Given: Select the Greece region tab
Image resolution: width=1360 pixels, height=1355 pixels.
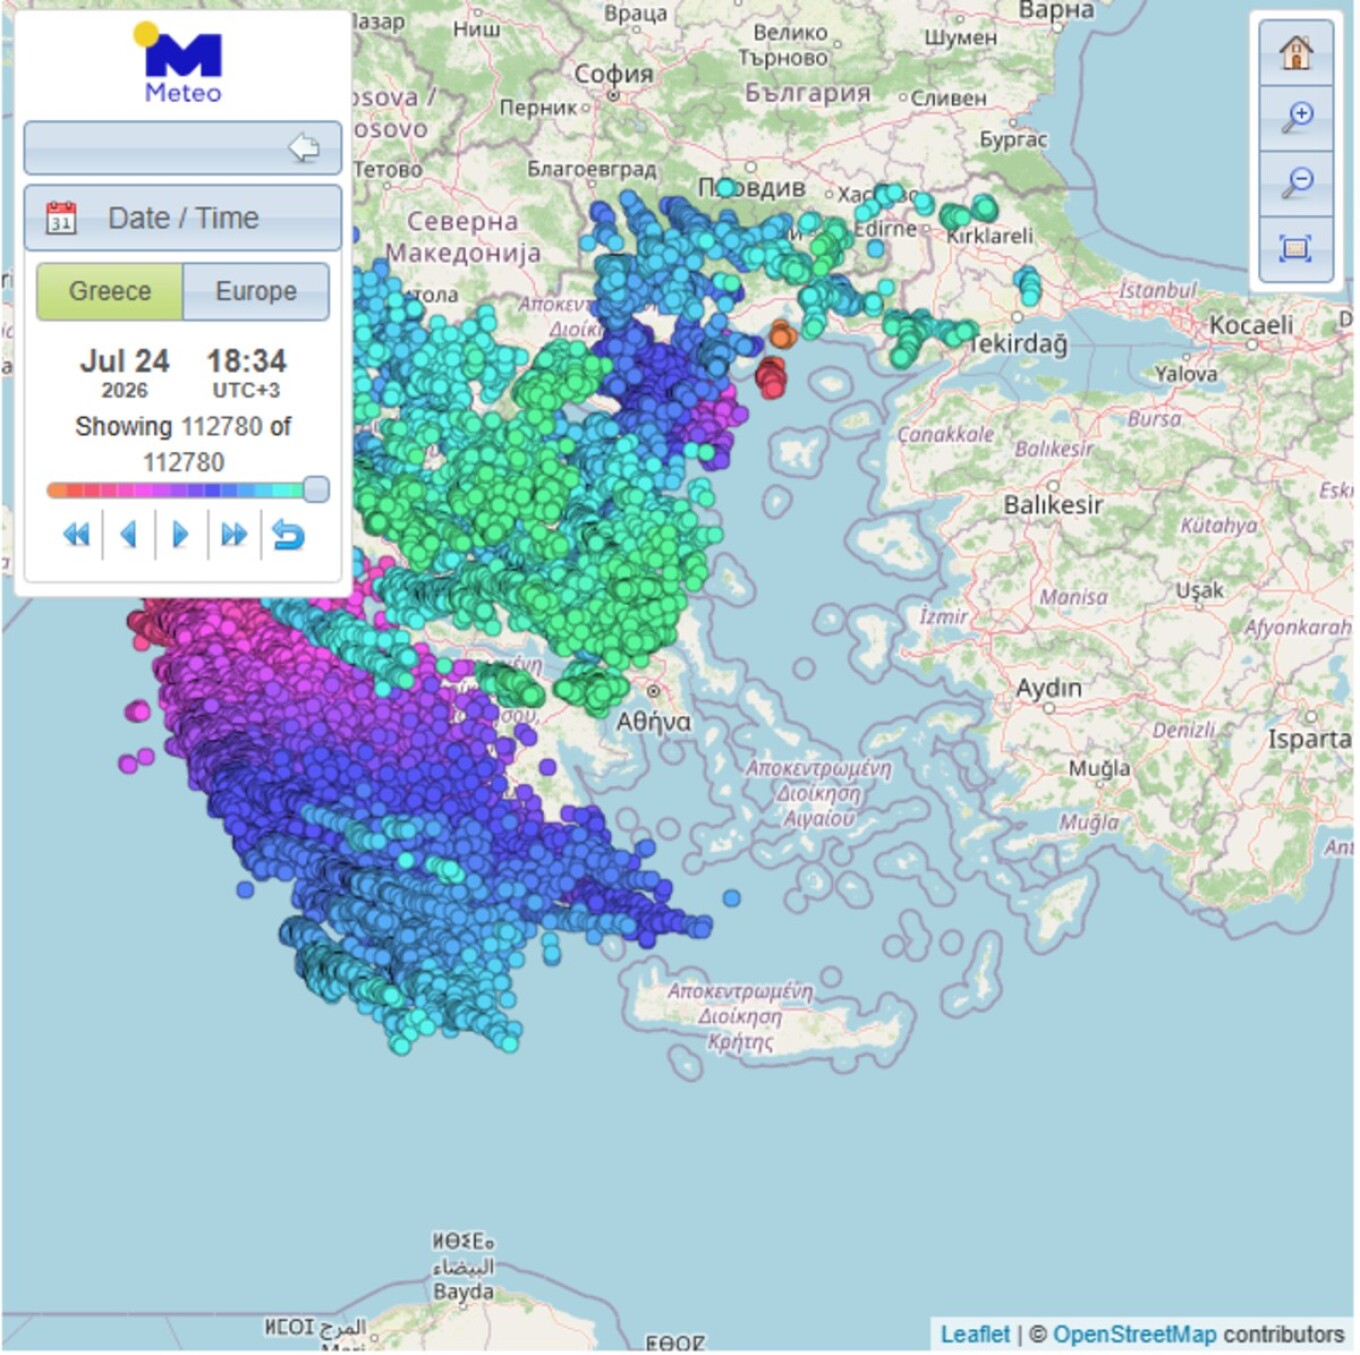Looking at the screenshot, I should tap(110, 291).
